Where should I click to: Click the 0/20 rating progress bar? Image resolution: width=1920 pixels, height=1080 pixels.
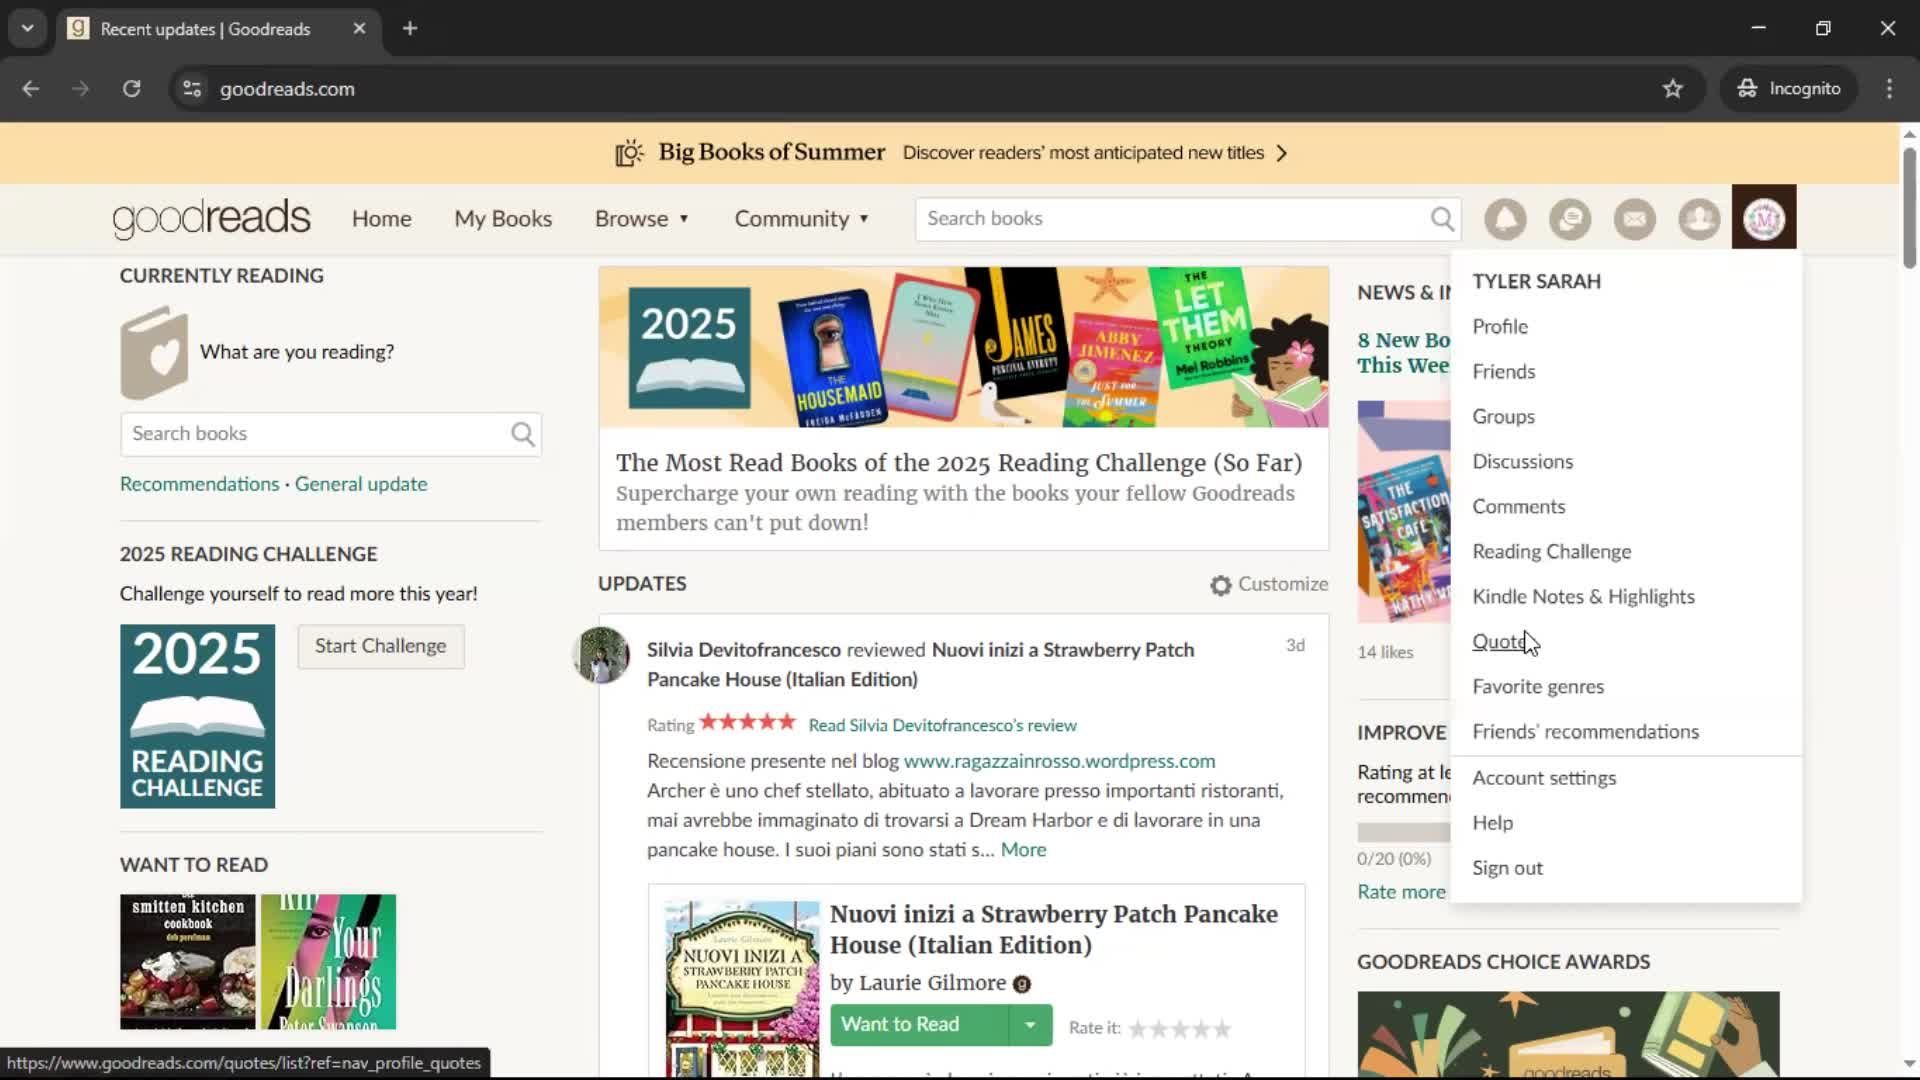[x=1404, y=832]
